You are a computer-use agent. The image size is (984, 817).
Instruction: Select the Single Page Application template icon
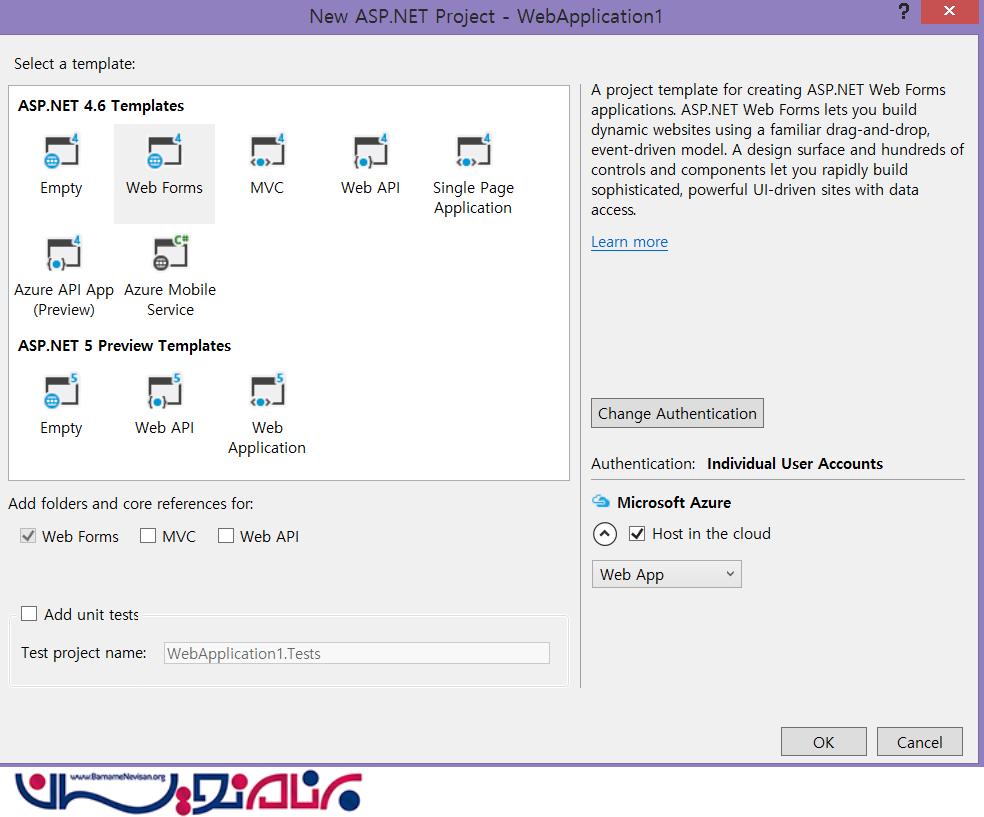point(473,151)
